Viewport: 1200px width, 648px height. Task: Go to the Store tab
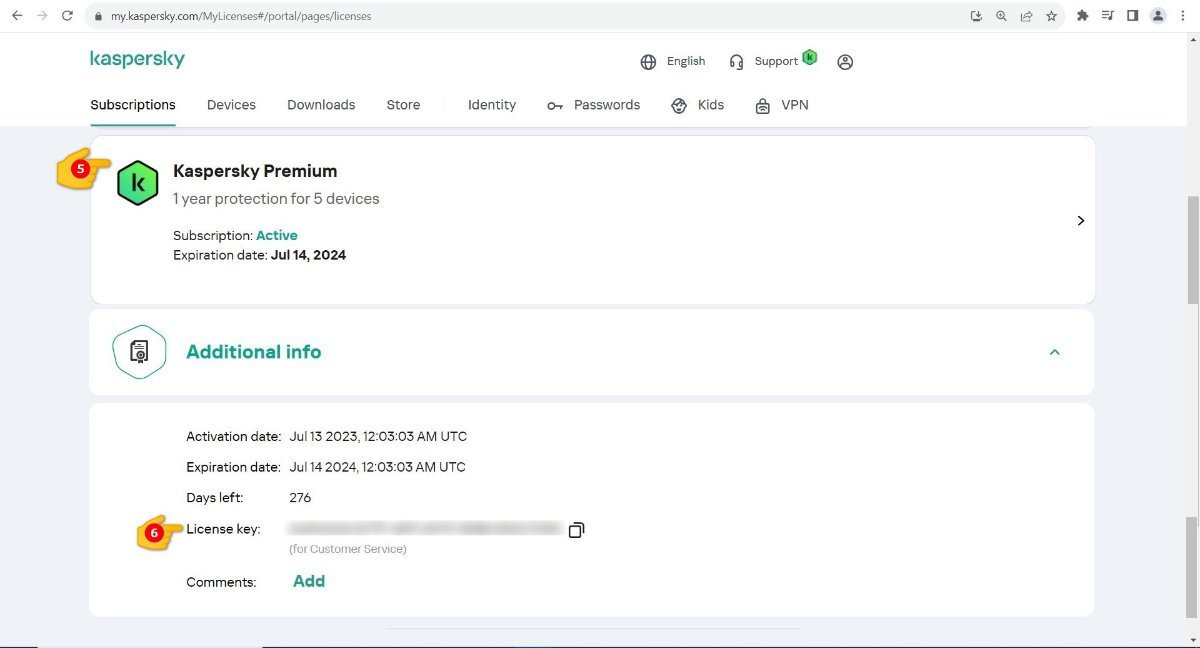click(x=403, y=105)
